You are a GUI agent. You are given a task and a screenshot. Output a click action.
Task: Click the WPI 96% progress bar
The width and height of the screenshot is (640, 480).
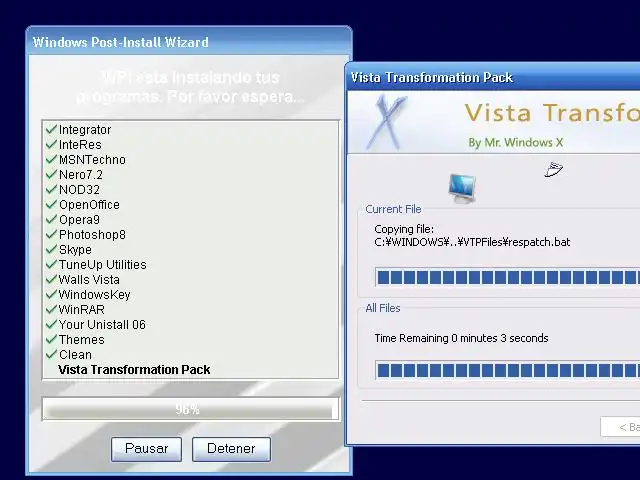pyautogui.click(x=191, y=409)
